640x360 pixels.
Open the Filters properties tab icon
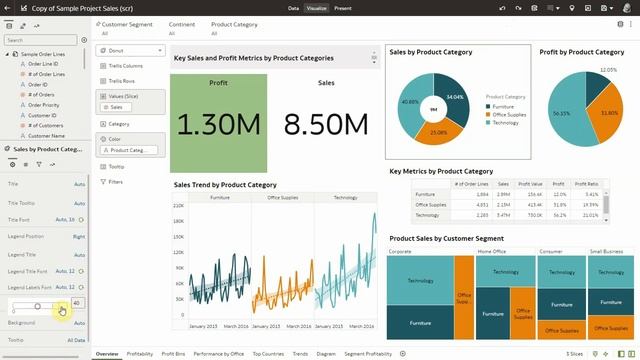click(x=39, y=164)
